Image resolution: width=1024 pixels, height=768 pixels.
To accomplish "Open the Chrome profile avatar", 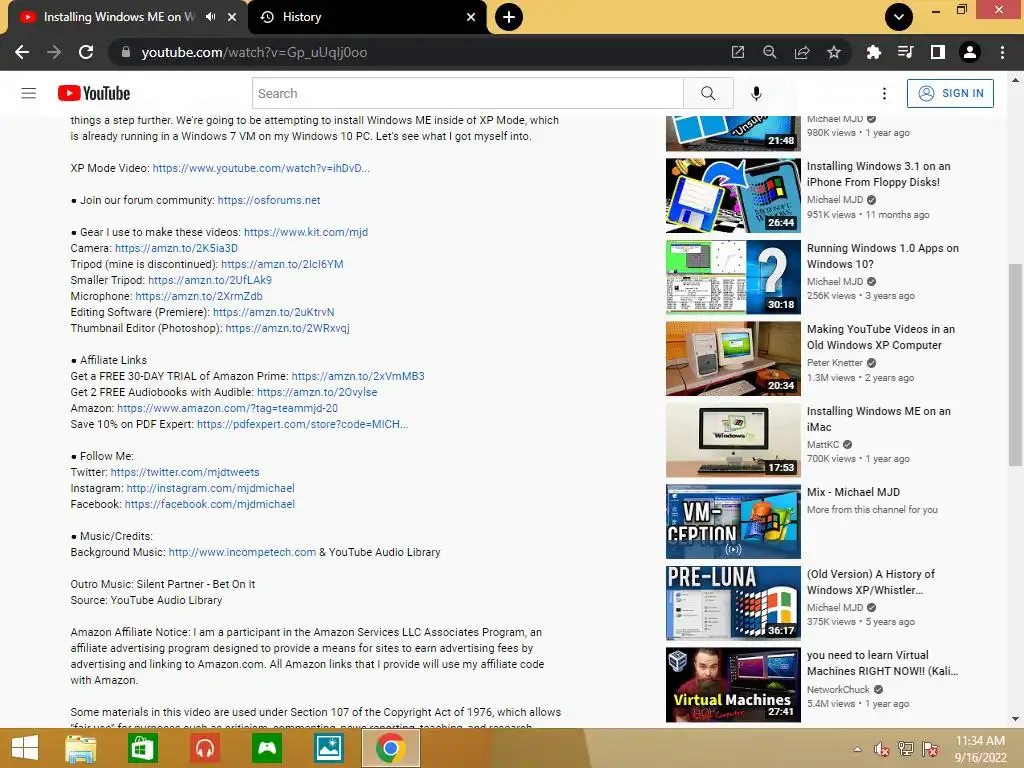I will coord(970,52).
